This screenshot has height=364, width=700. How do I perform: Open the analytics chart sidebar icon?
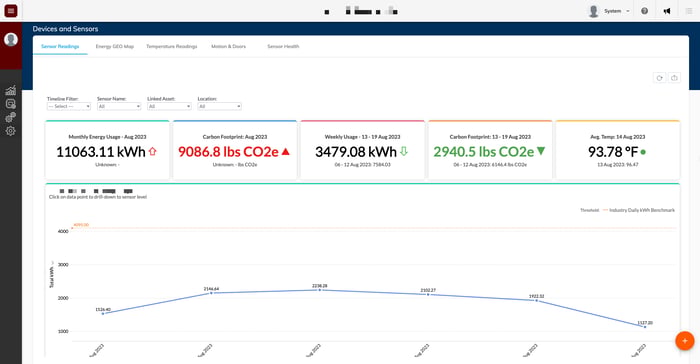10,90
